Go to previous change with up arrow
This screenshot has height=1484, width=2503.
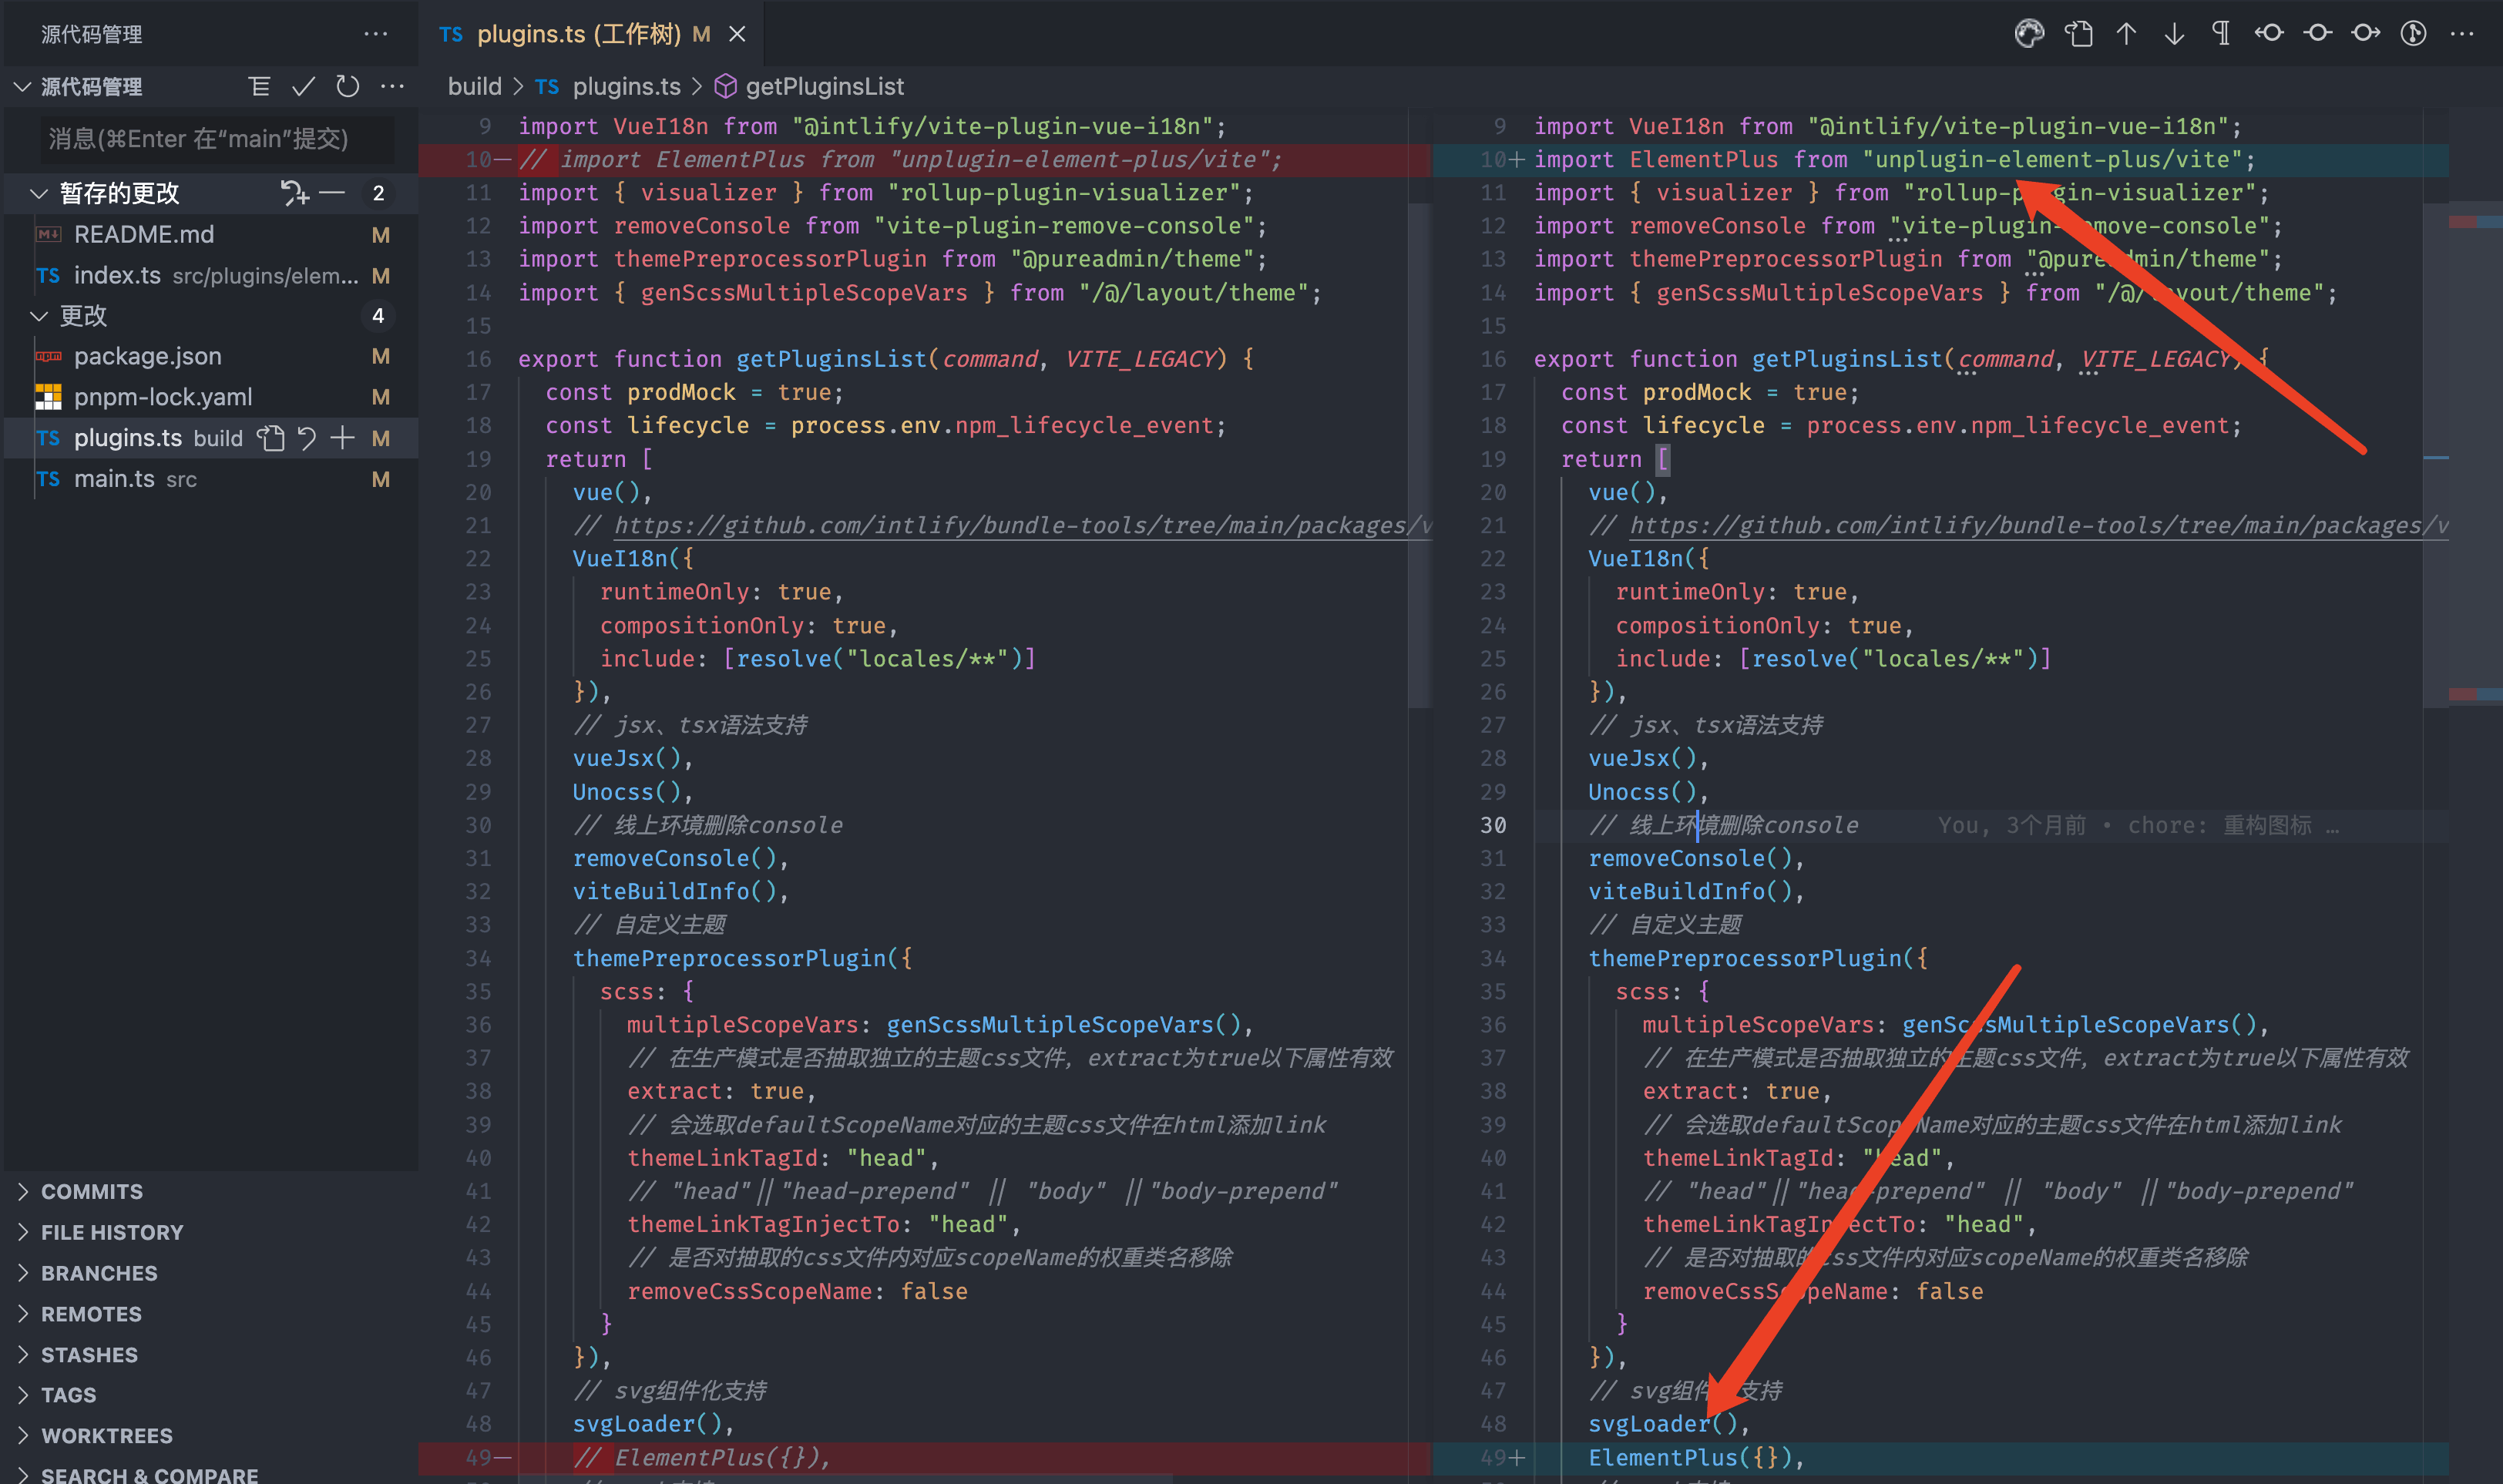point(2126,34)
